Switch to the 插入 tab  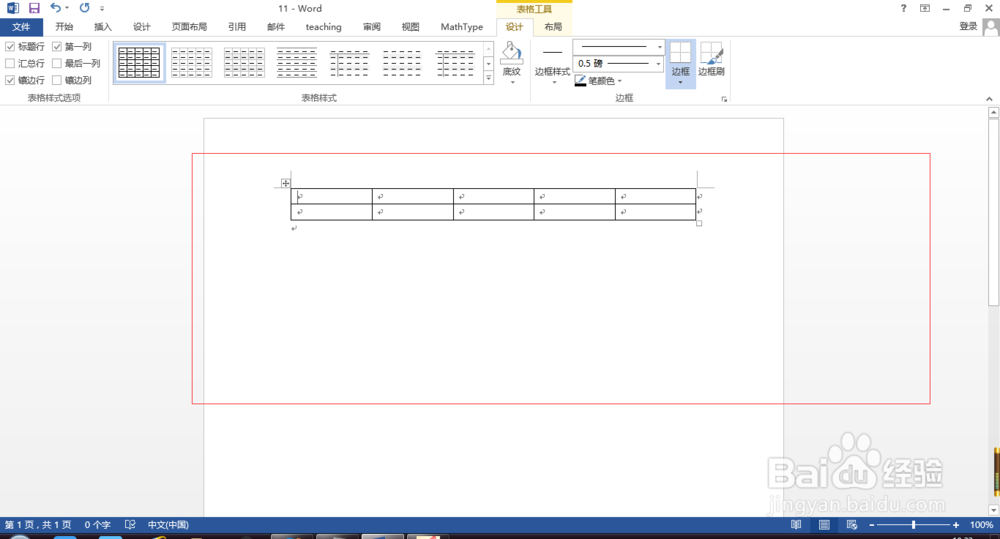point(103,27)
